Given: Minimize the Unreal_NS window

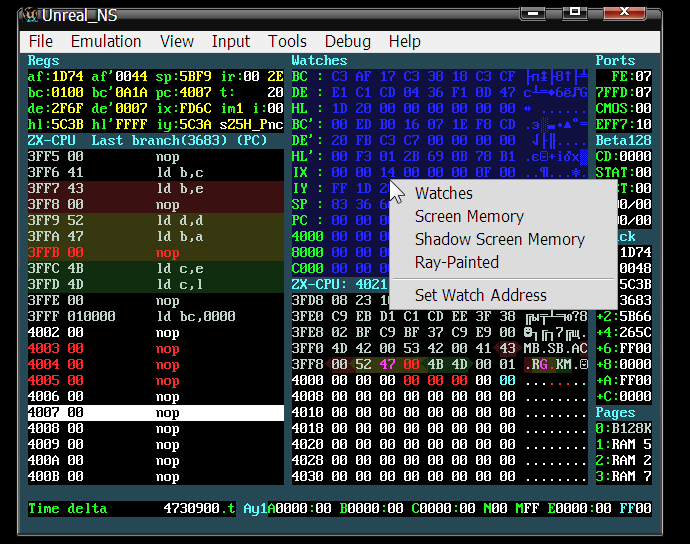Looking at the screenshot, I should (532, 13).
